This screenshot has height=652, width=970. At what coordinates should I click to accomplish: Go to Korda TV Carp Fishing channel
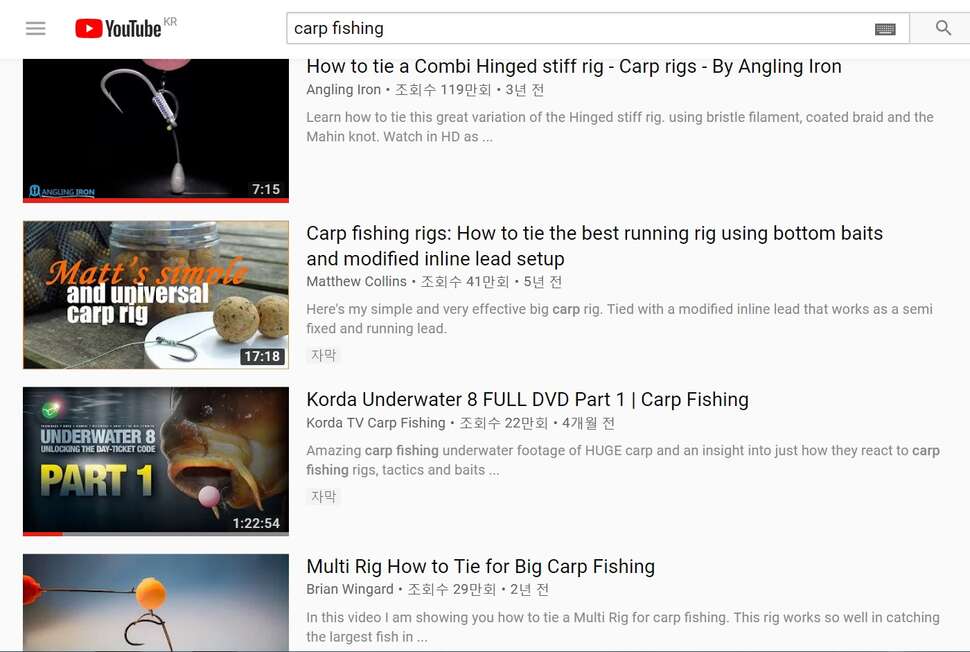point(376,423)
